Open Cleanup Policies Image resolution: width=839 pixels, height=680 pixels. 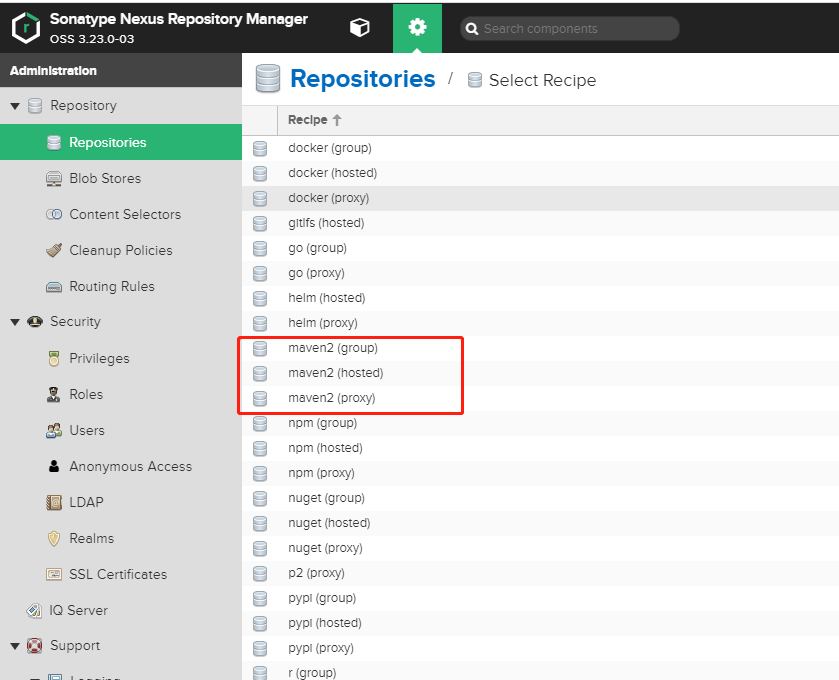coord(121,250)
